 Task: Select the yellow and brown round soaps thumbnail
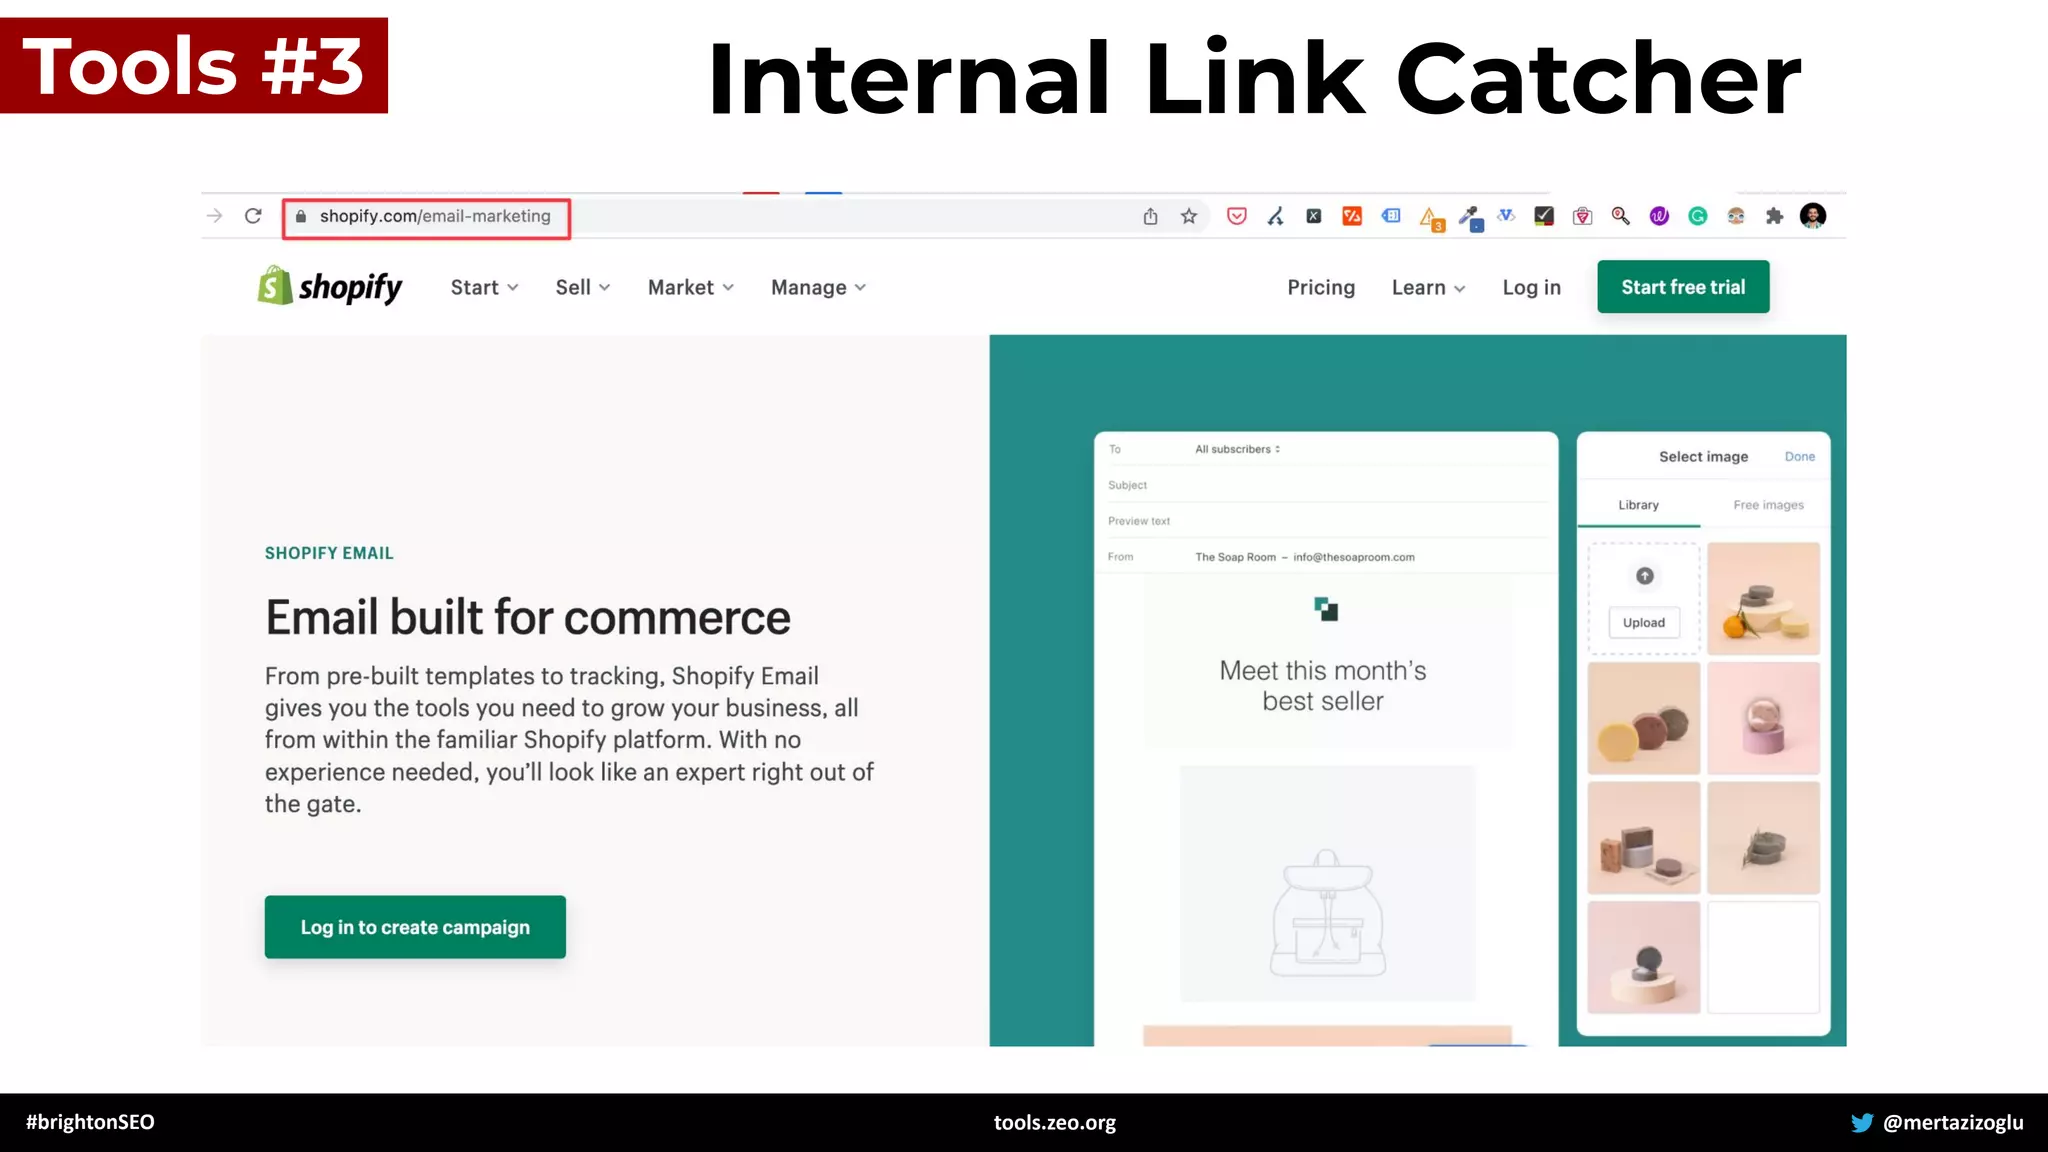[1644, 718]
